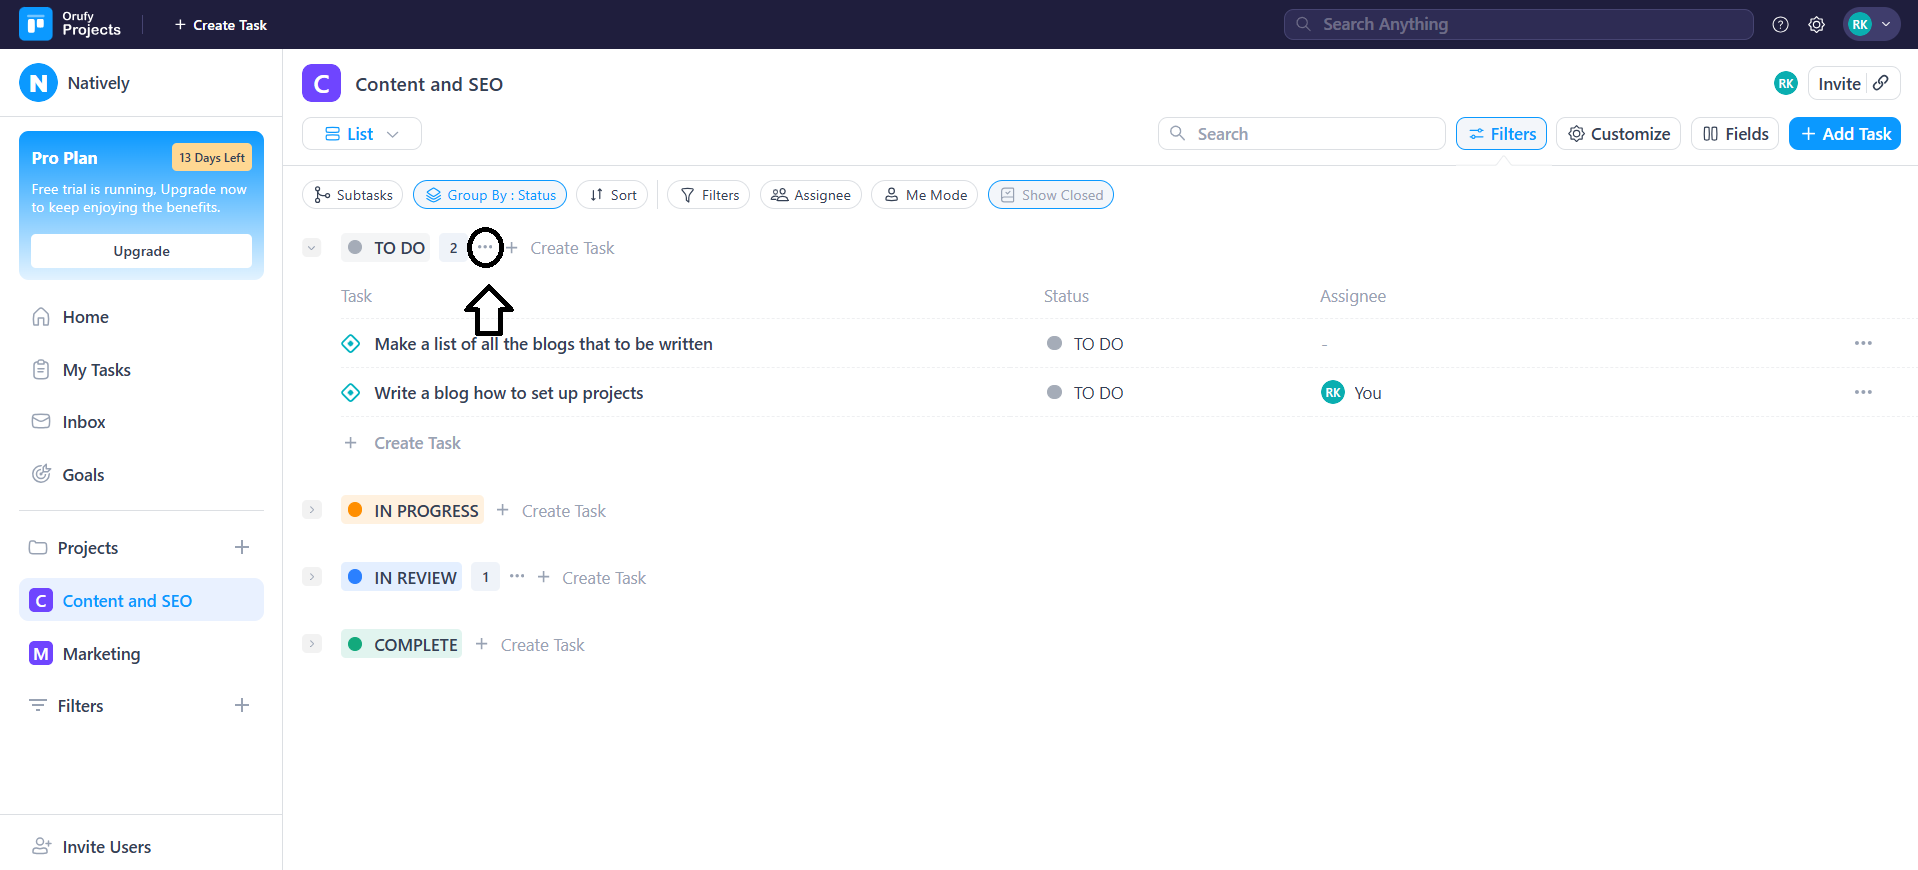The width and height of the screenshot is (1918, 870).
Task: Add a new project with plus icon
Action: tap(242, 547)
